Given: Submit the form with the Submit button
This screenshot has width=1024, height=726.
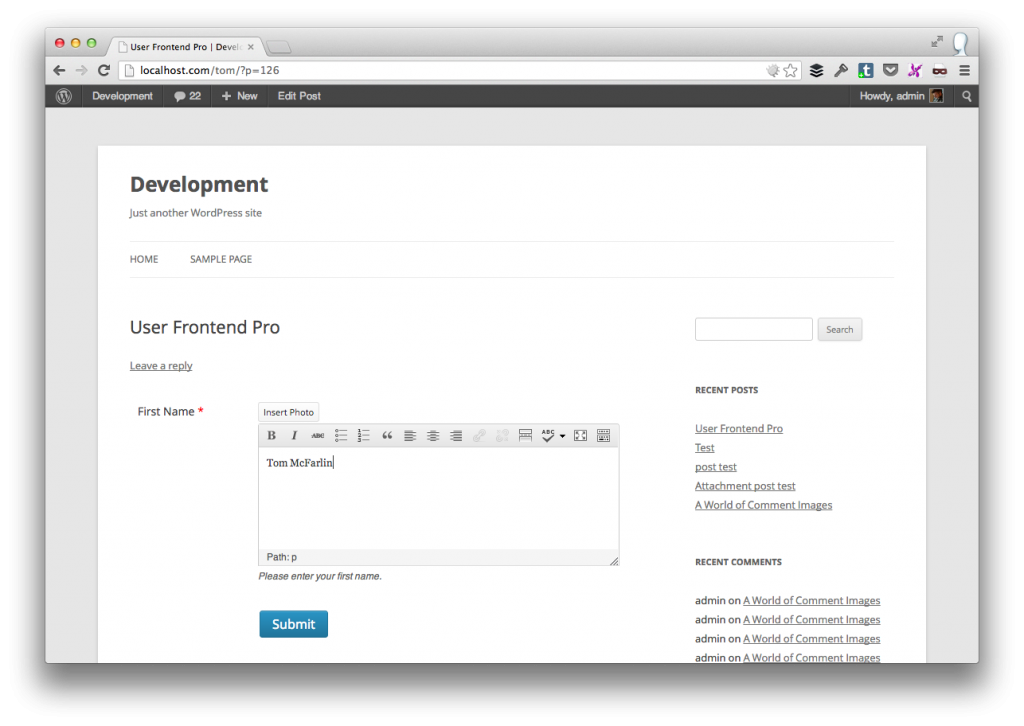Looking at the screenshot, I should (x=293, y=624).
